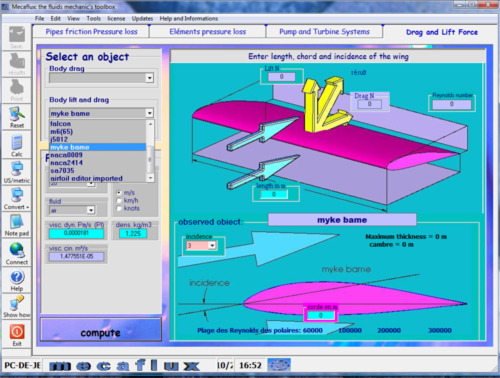Switch to Pump and Turbine Systems tab
Image resolution: width=500 pixels, height=378 pixels.
(324, 32)
